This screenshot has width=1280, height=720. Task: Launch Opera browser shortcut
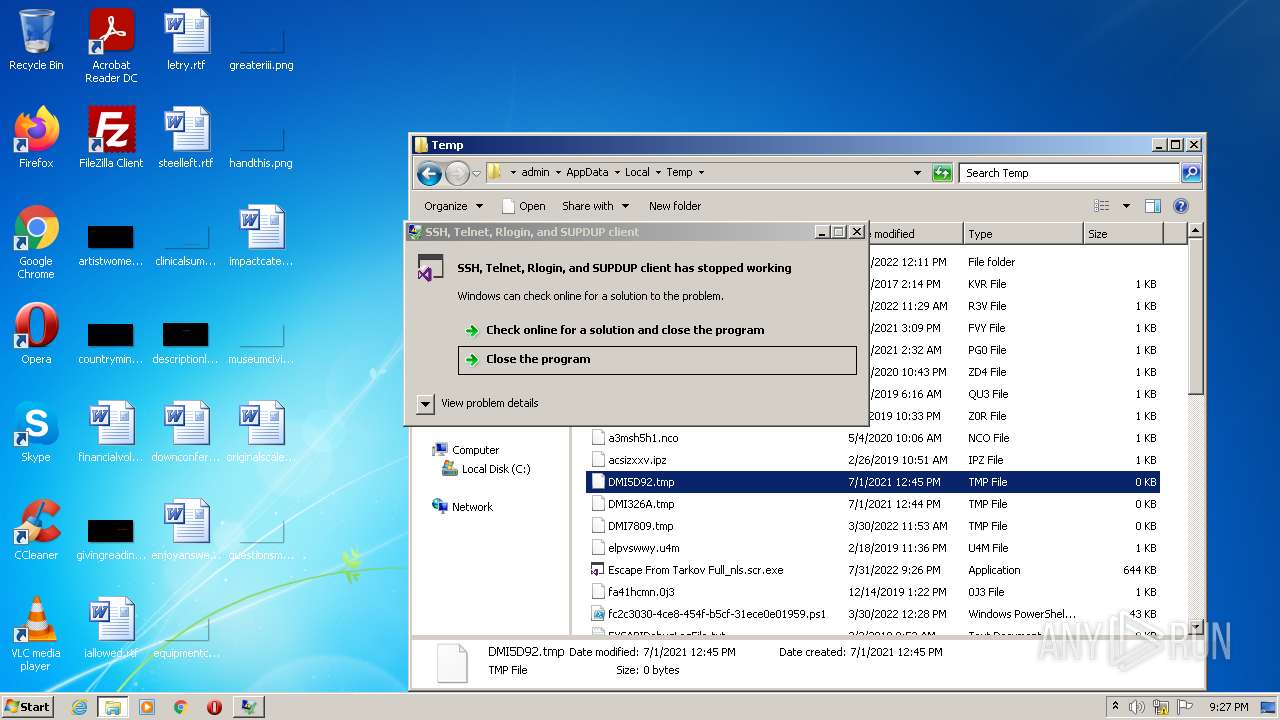(x=36, y=334)
